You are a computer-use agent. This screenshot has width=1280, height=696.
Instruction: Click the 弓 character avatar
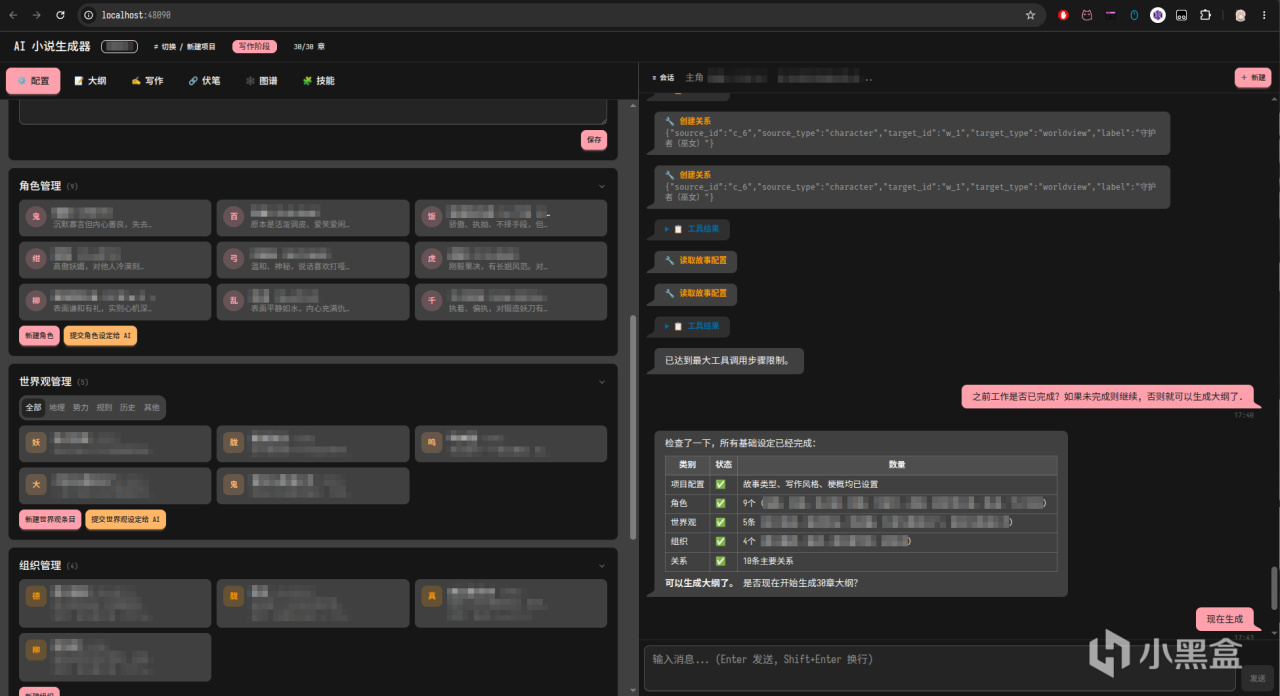pos(234,259)
